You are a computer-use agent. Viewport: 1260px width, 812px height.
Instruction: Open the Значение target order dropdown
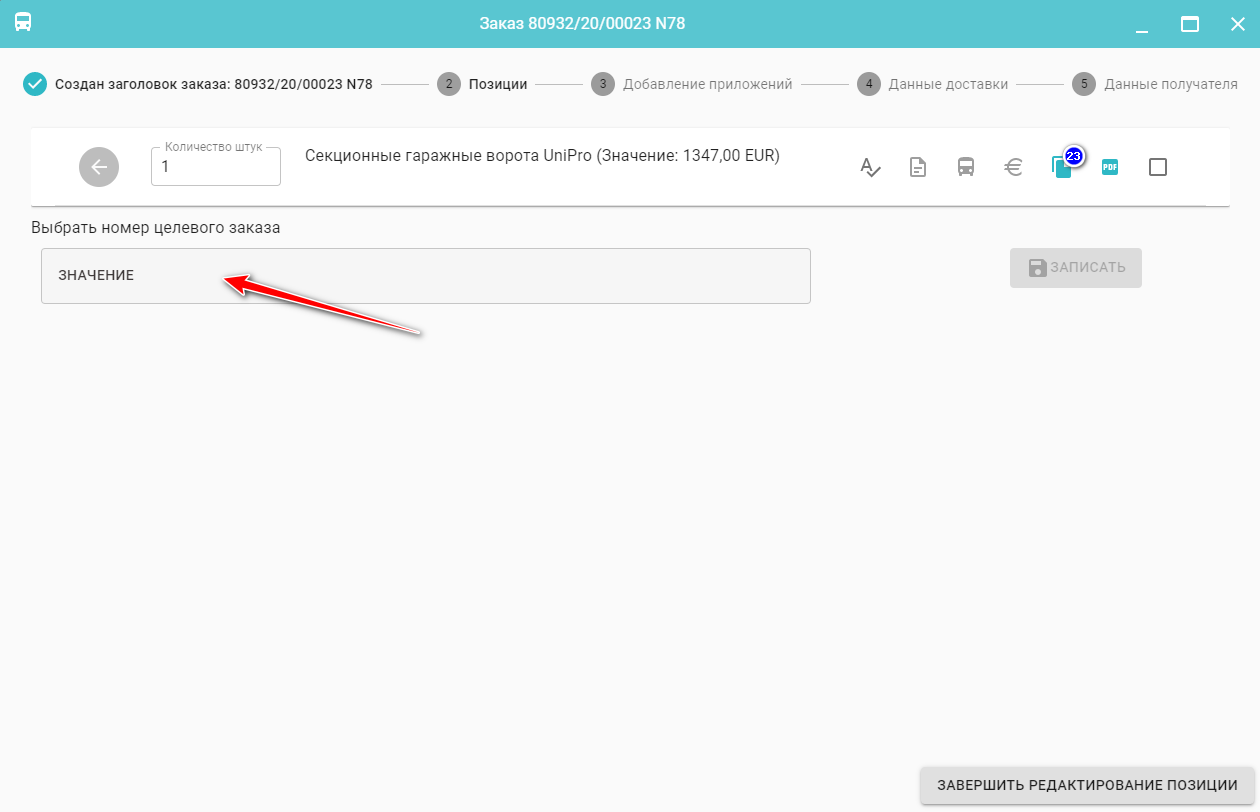pos(425,276)
